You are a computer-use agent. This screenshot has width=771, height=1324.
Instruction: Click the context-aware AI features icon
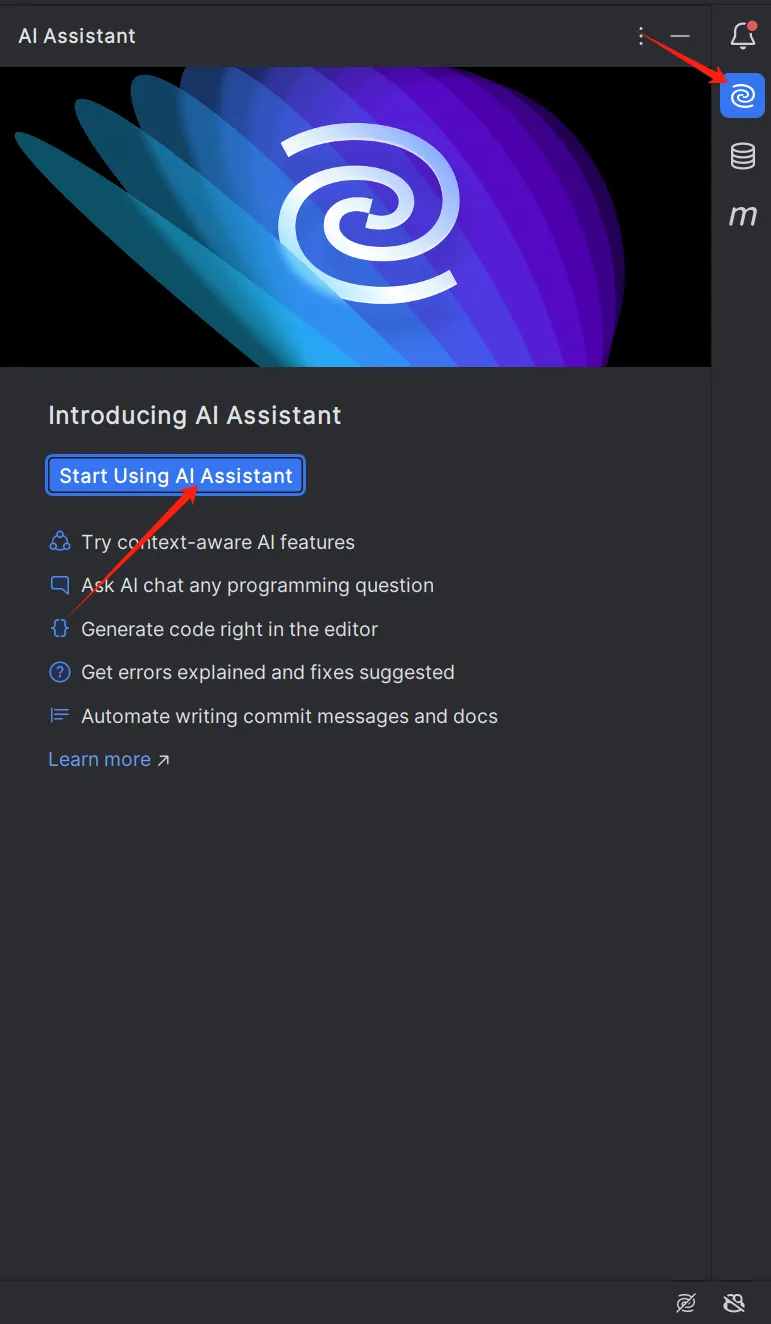tap(60, 542)
